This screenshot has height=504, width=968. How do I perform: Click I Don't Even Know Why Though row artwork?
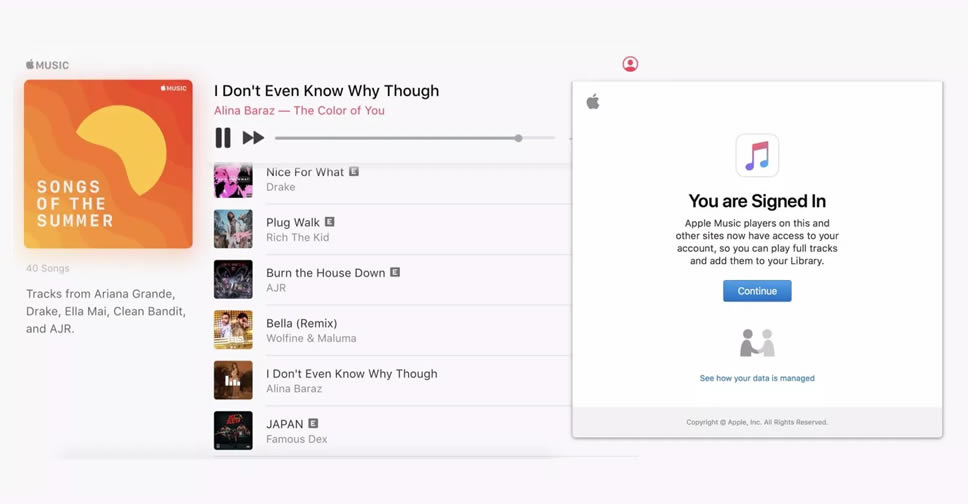coord(233,380)
